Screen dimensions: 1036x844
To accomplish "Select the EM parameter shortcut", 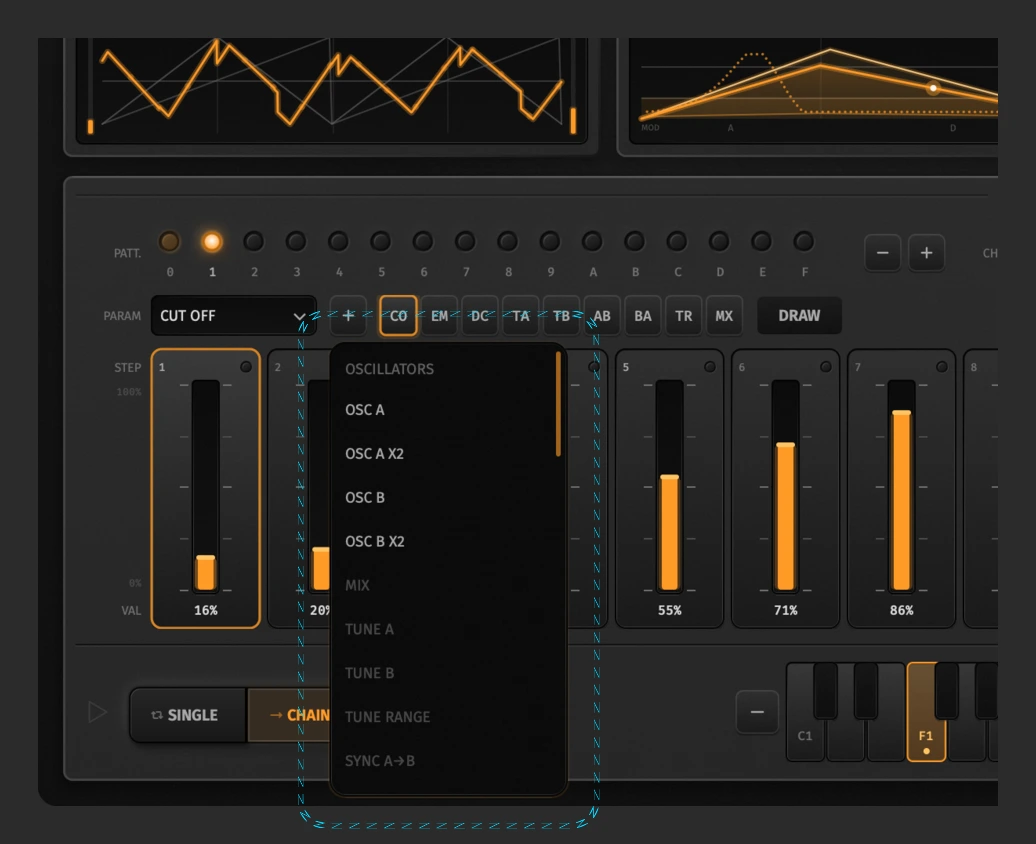I will click(439, 315).
